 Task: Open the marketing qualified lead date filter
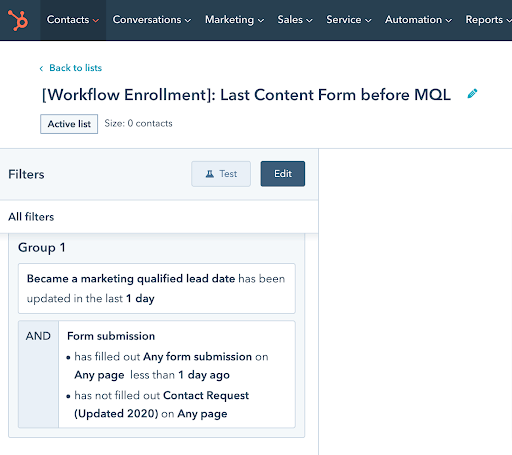click(x=157, y=288)
